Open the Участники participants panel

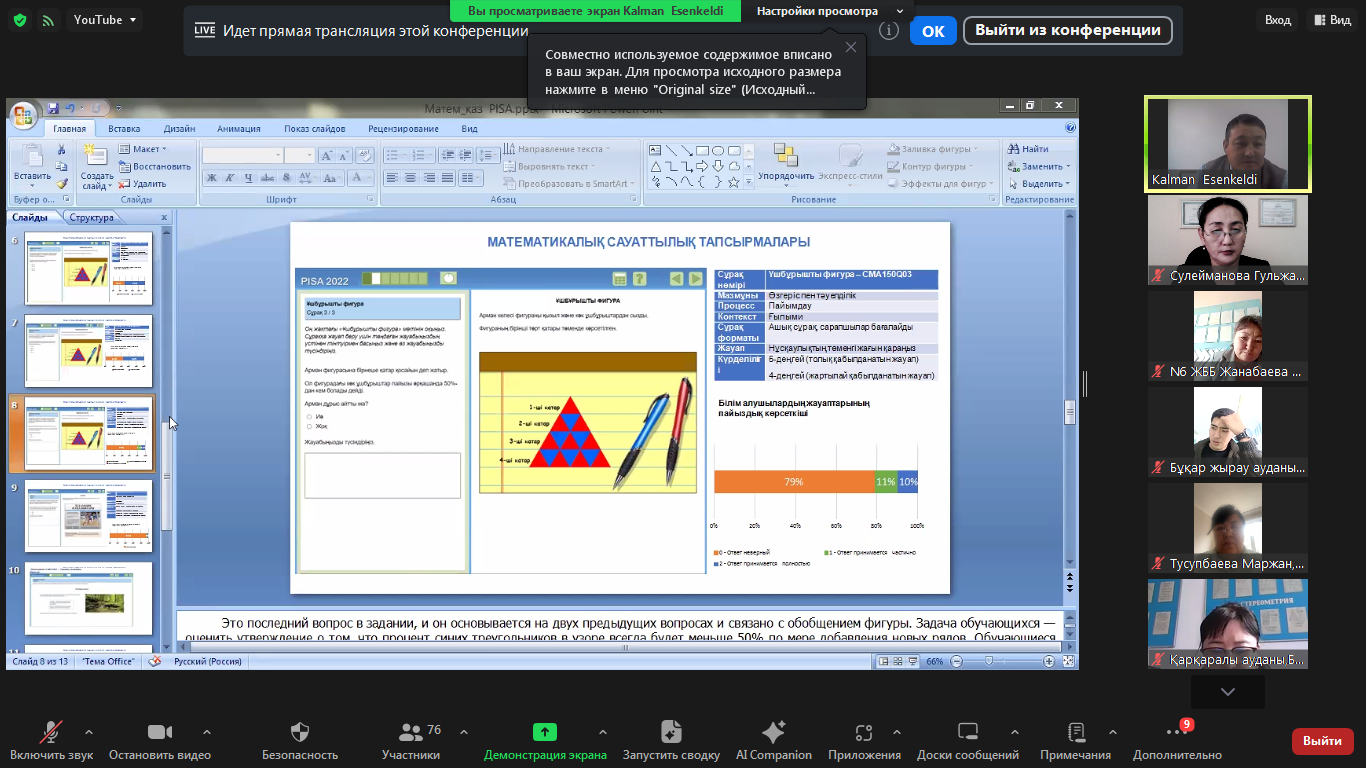pyautogui.click(x=410, y=732)
